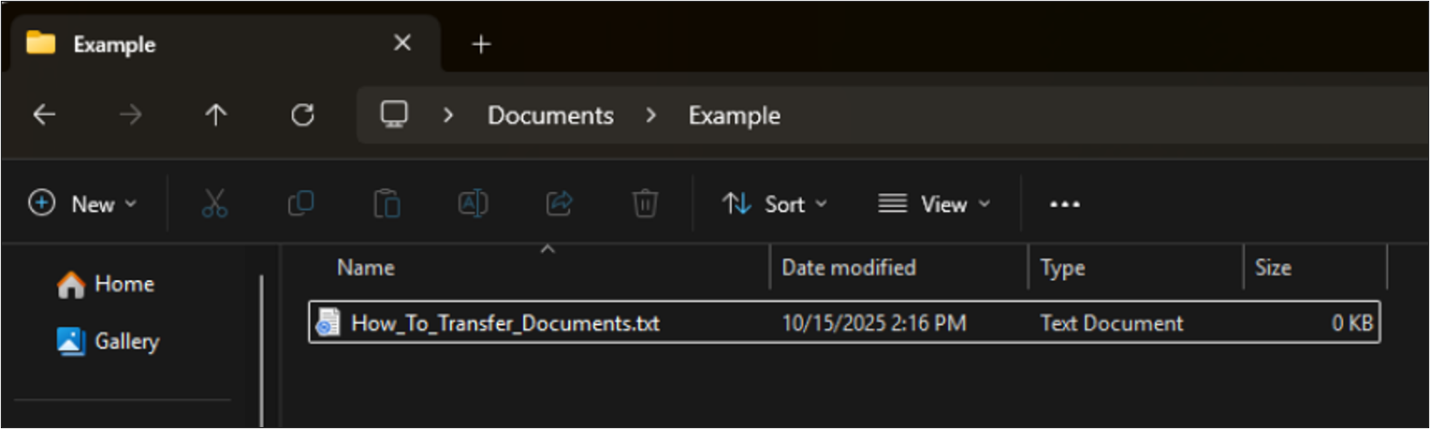
Task: Click the Paste clipboard icon
Action: [386, 204]
